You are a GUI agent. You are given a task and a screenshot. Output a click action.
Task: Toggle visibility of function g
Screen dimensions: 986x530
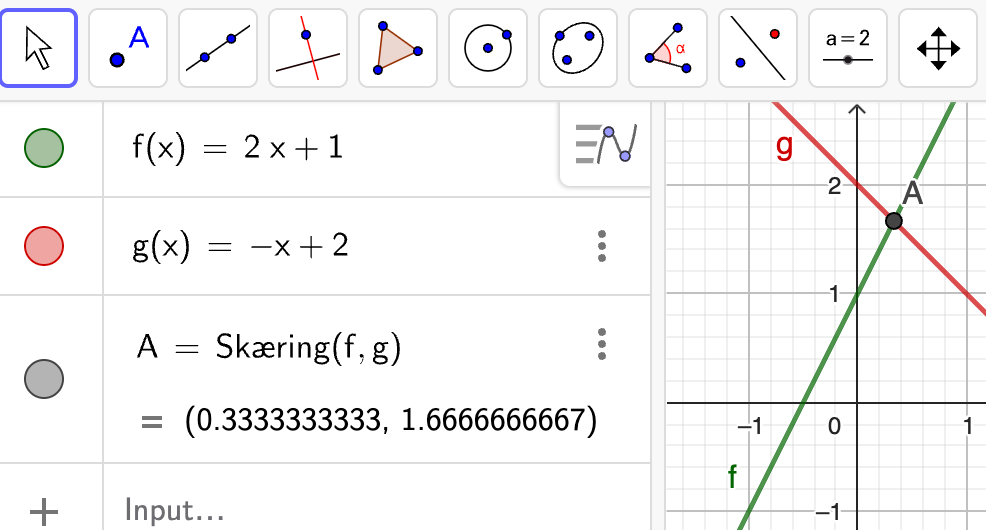(x=44, y=246)
